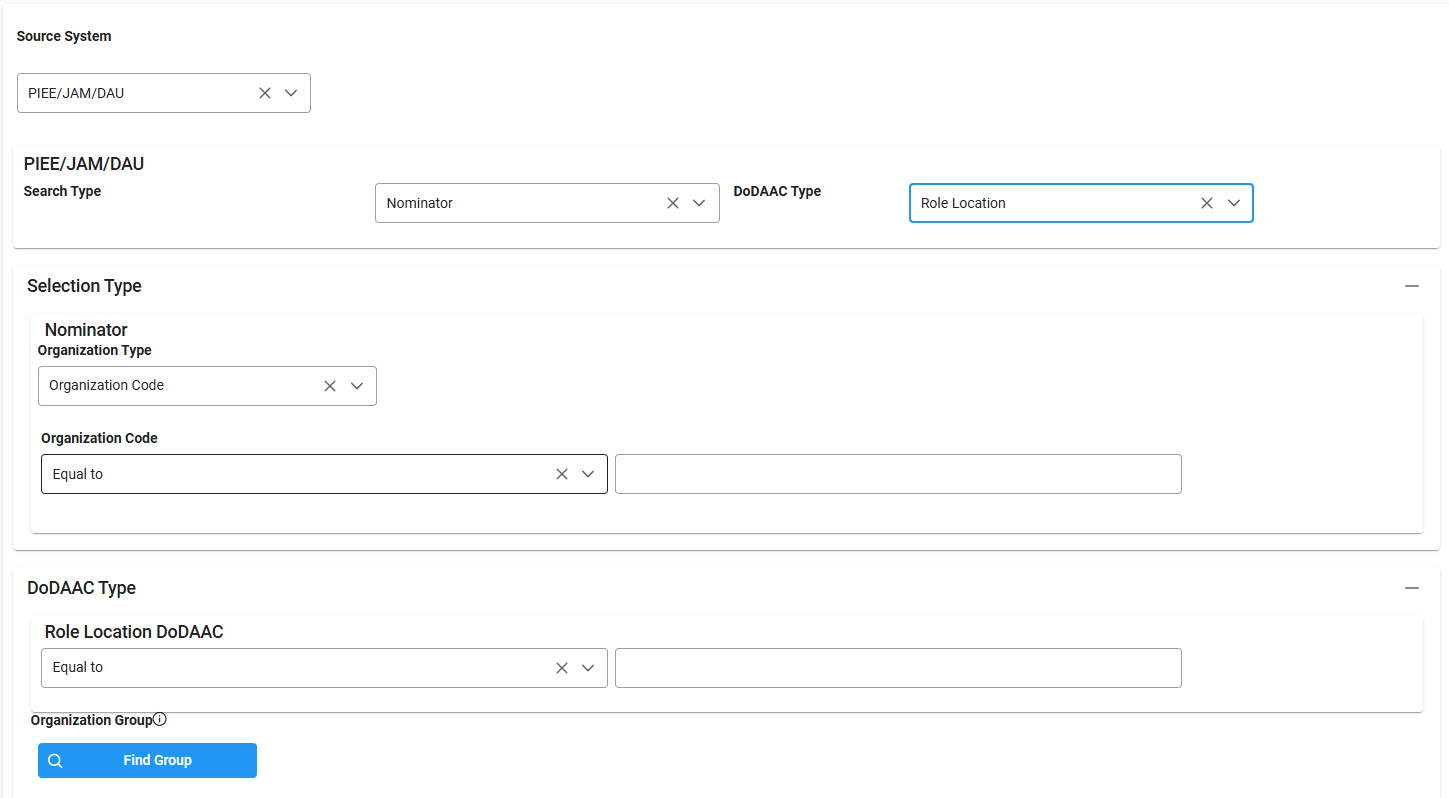
Task: Expand the DoDAAC Type dropdown arrow
Action: [1234, 203]
